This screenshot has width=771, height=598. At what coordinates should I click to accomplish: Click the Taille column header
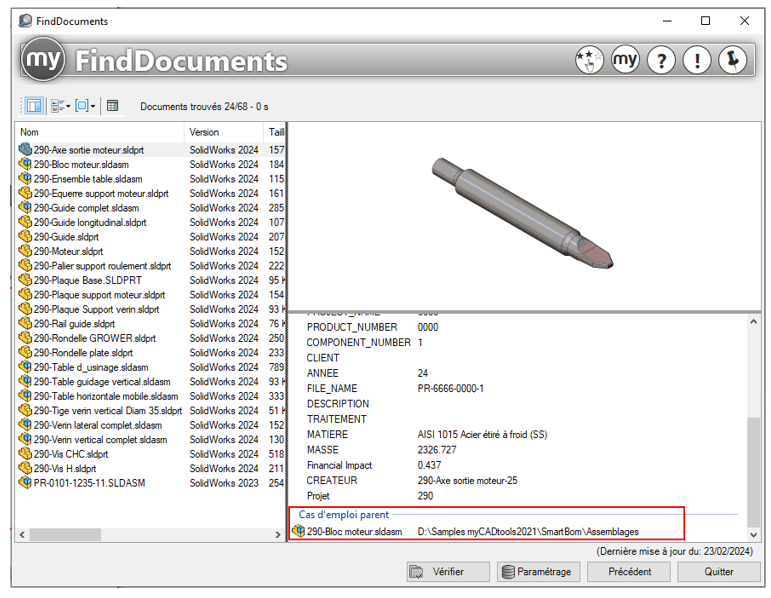275,132
